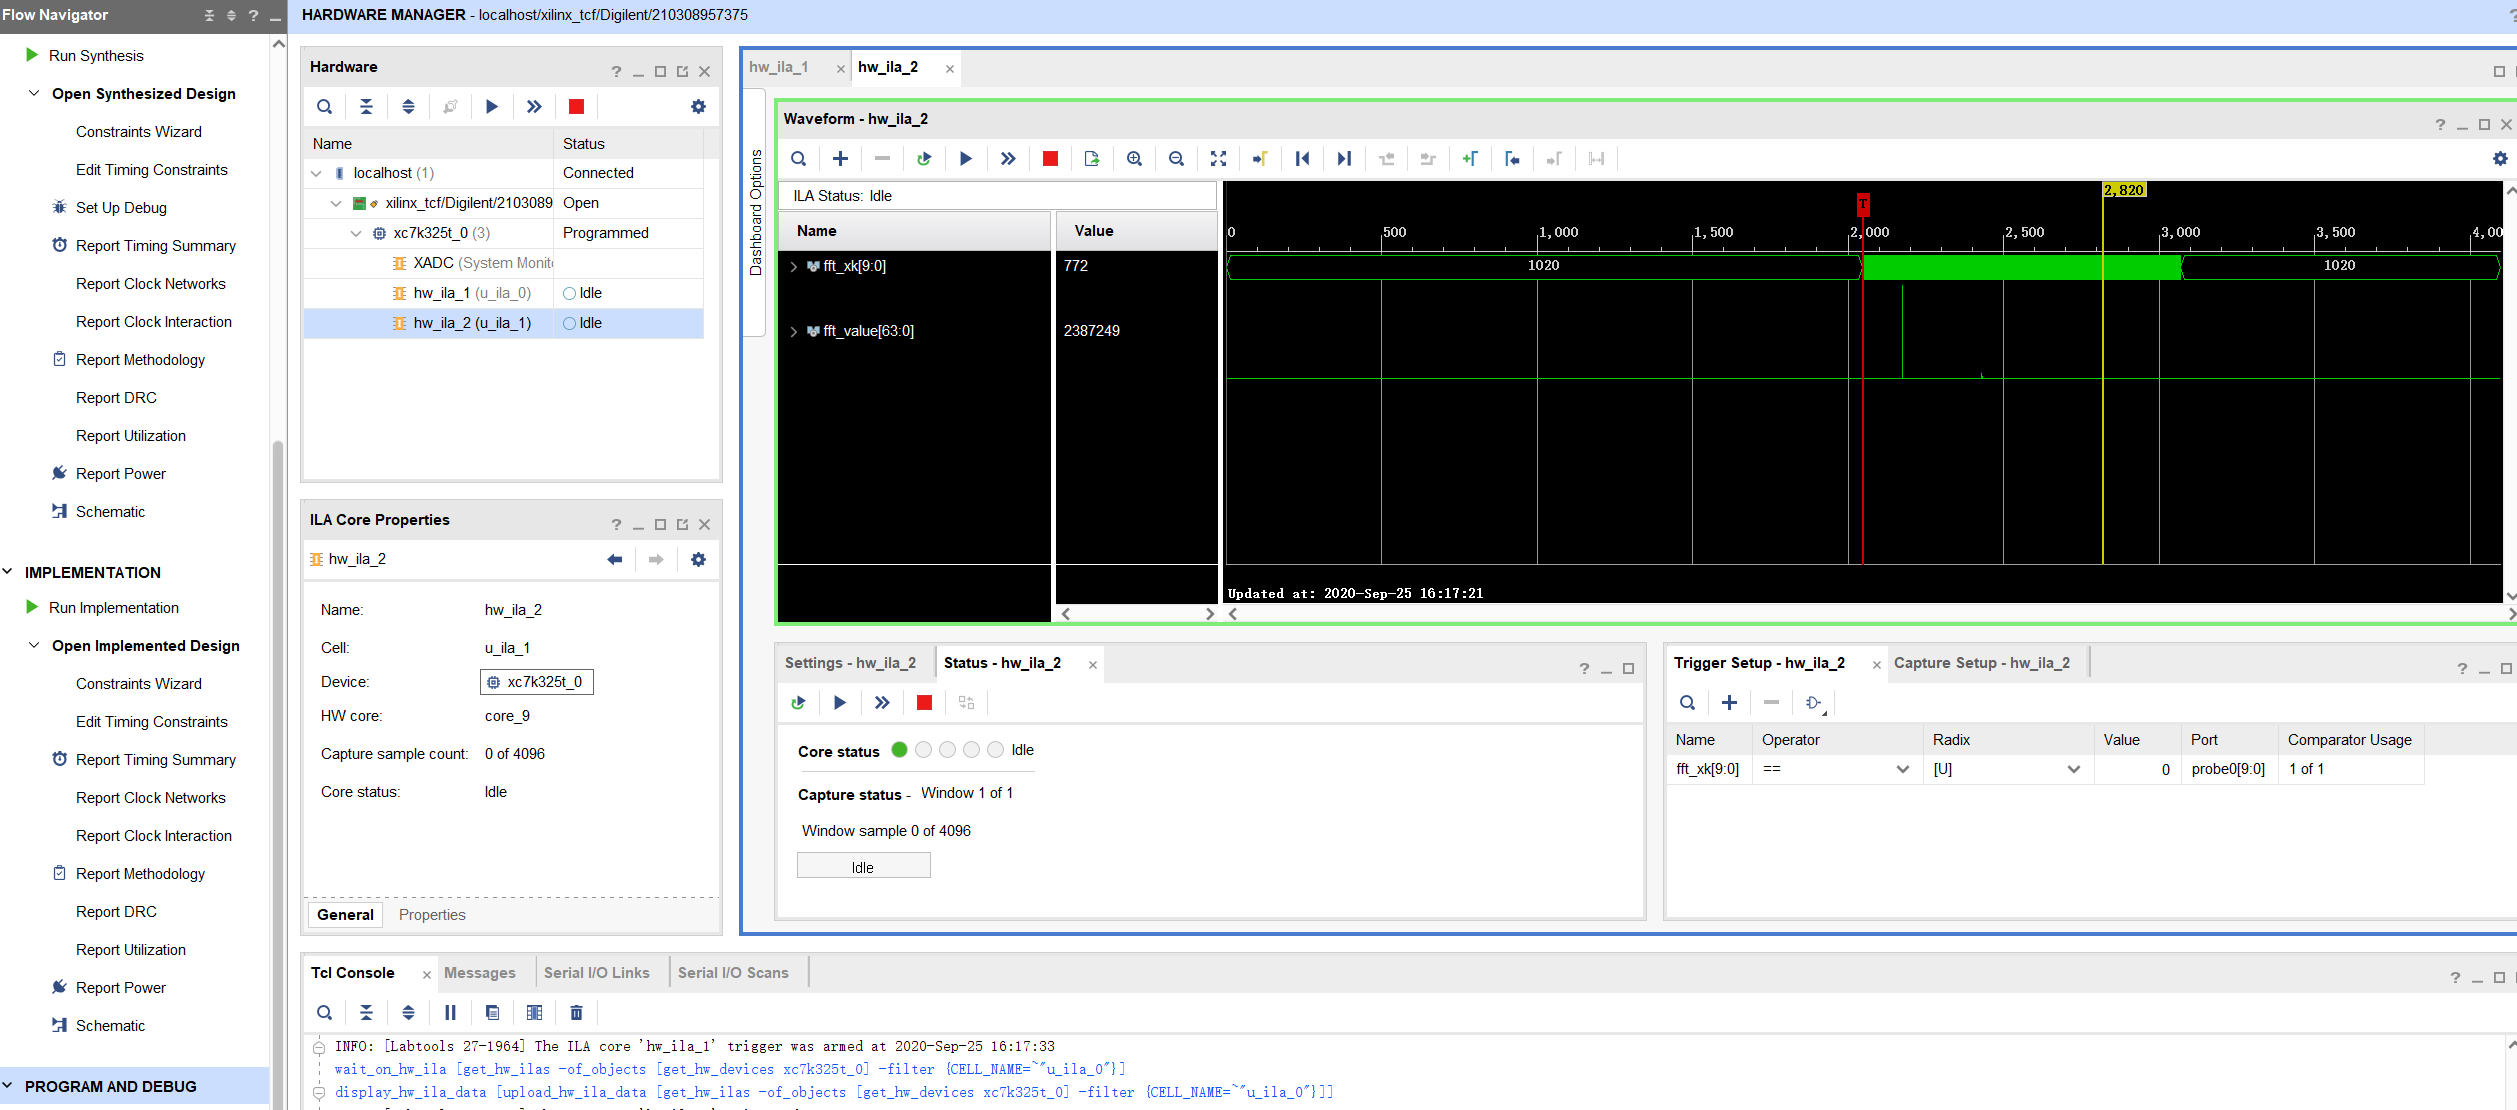
Task: Click first green Core status indicator
Action: tap(899, 750)
